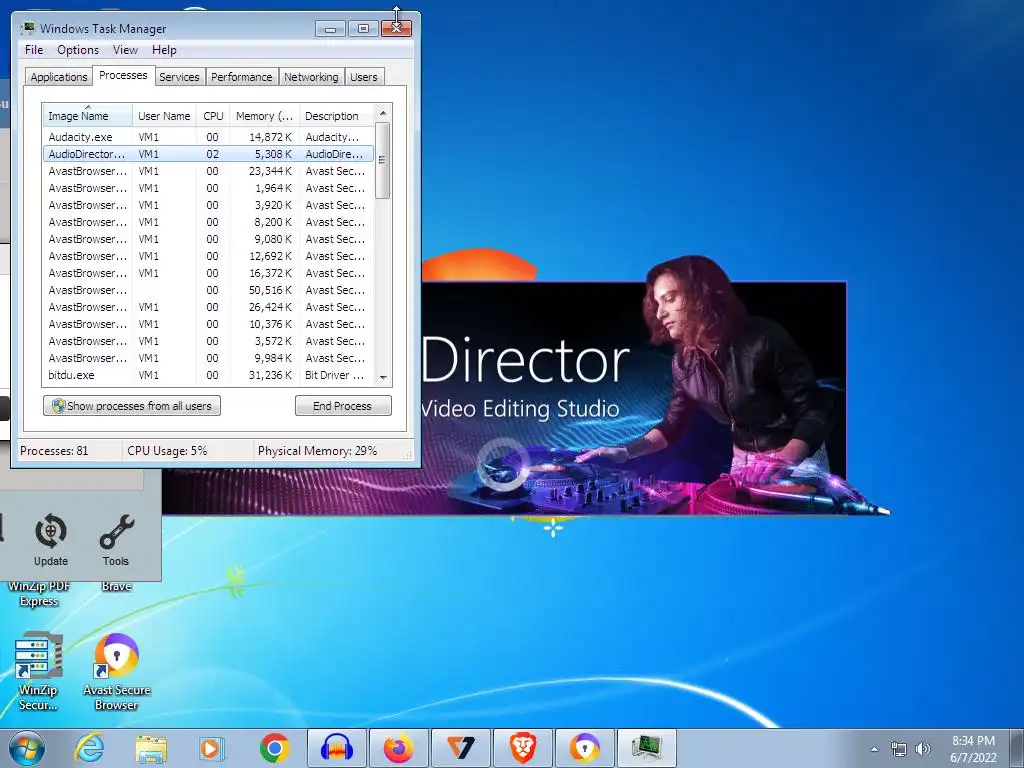
Task: Click the scrollbar up arrow in process list
Action: tap(383, 113)
